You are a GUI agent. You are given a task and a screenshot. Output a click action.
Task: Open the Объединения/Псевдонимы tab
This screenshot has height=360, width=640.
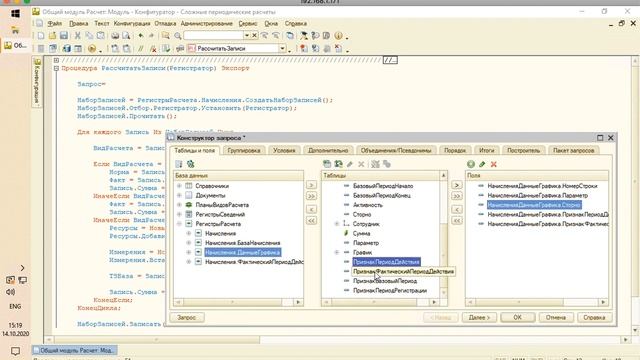tap(396, 150)
